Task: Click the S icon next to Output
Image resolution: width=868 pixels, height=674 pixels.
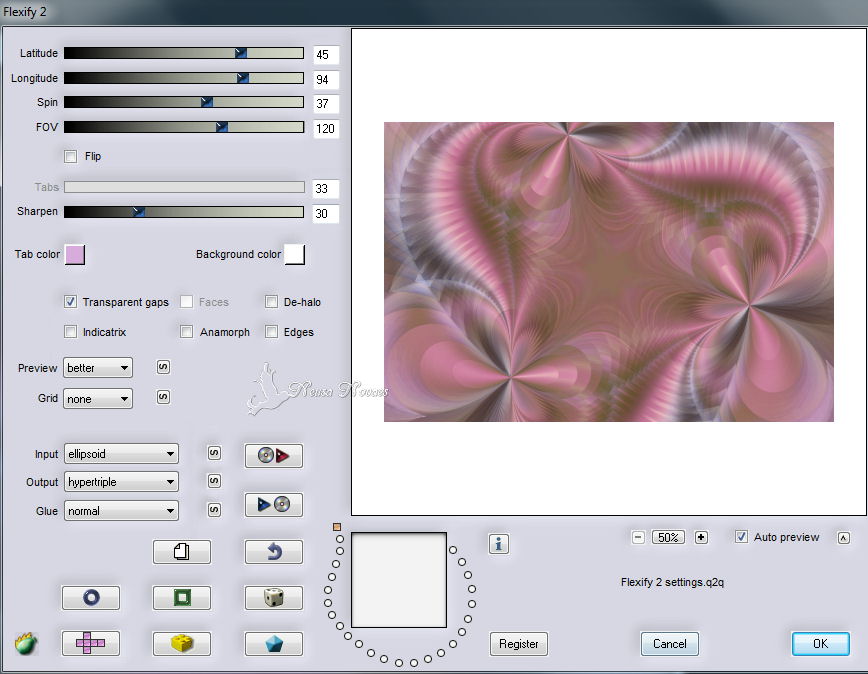Action: (214, 481)
